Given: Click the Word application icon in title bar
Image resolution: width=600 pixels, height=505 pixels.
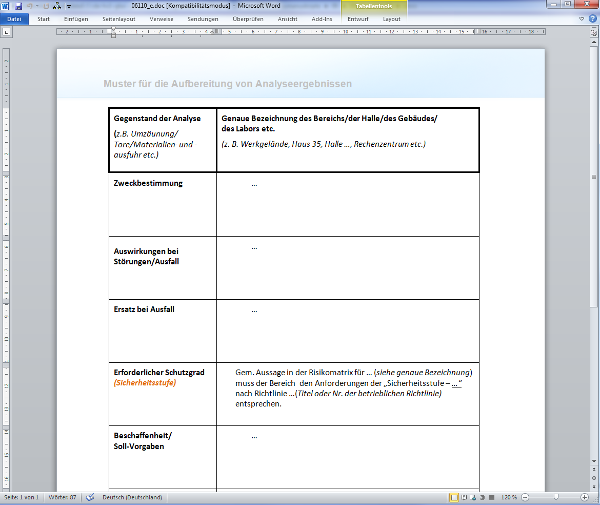Looking at the screenshot, I should tap(6, 6).
